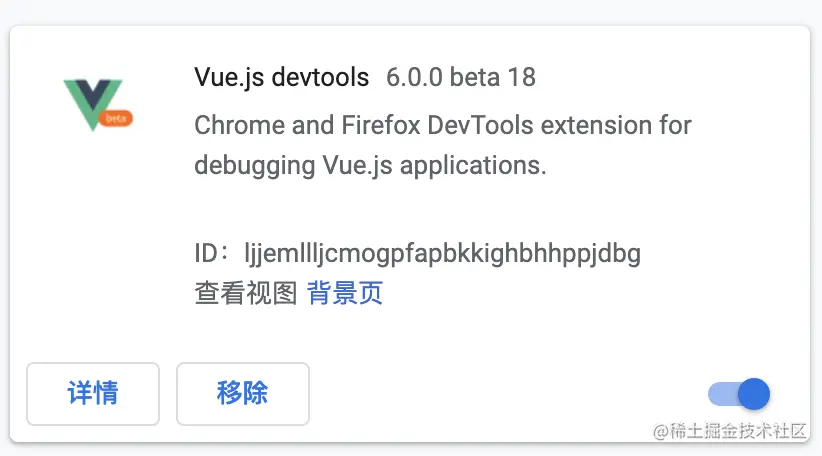The height and width of the screenshot is (456, 822).
Task: Click the word devtools in the title
Action: 320,78
